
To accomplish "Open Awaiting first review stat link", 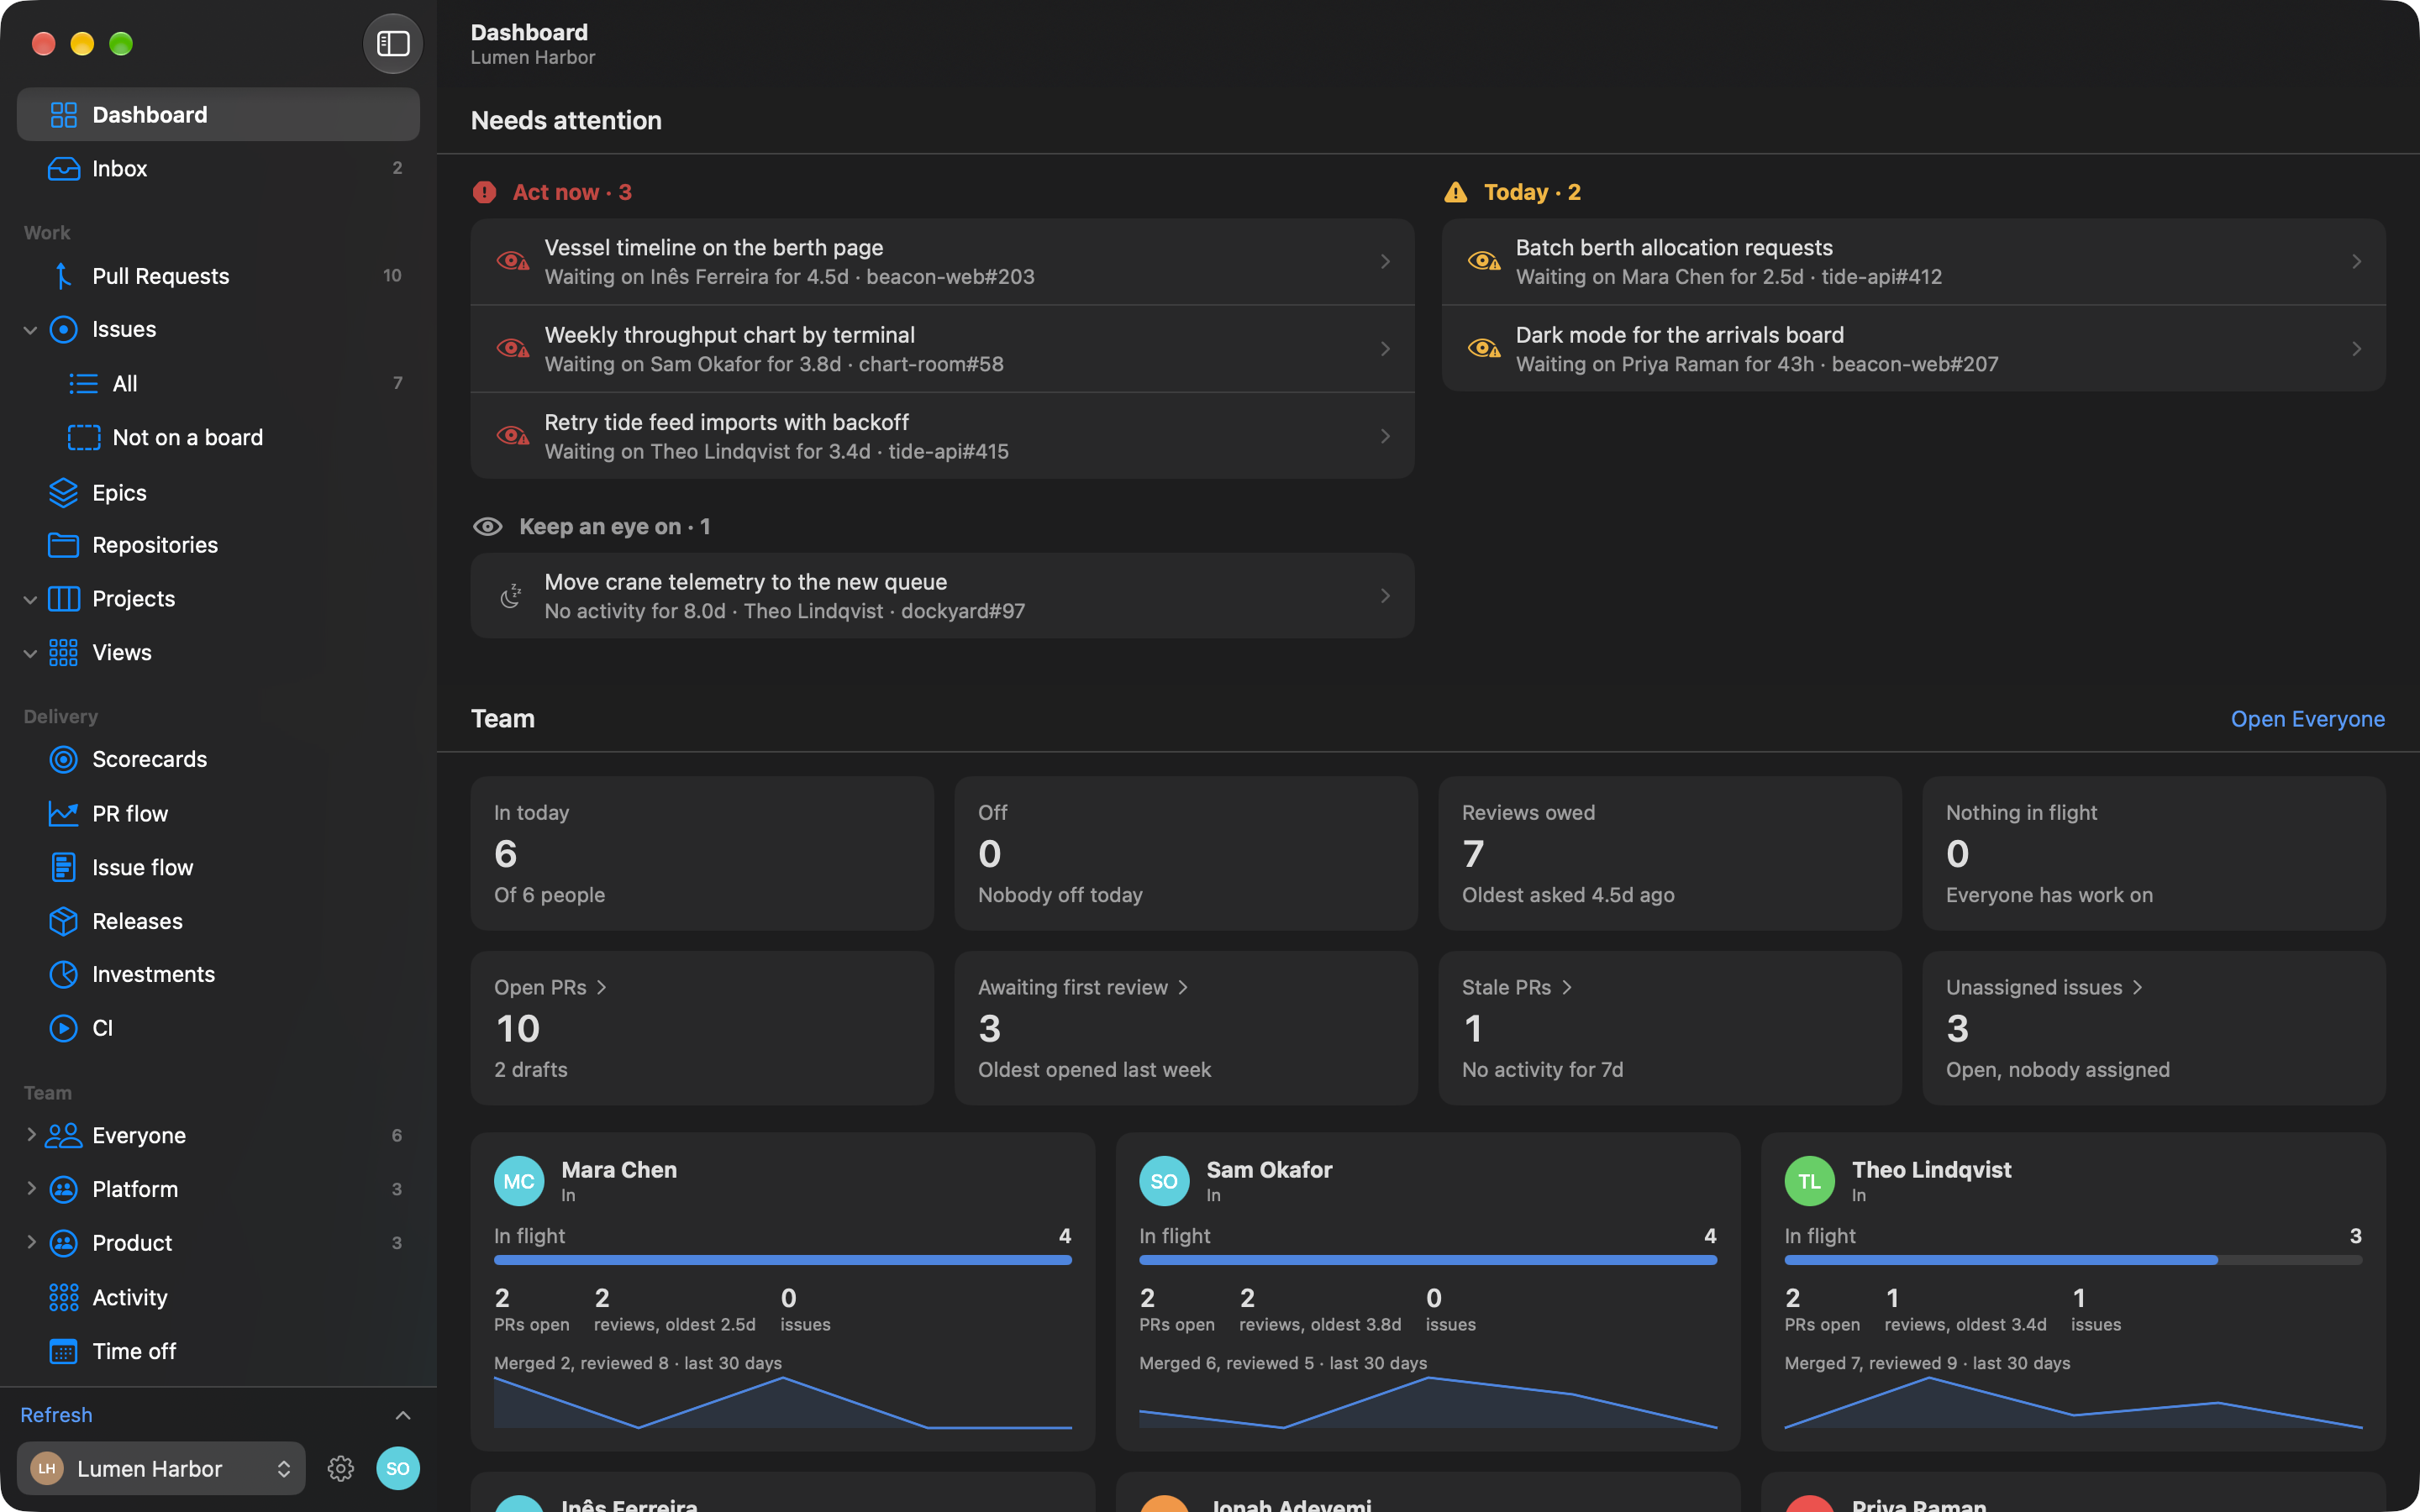I will 1083,988.
